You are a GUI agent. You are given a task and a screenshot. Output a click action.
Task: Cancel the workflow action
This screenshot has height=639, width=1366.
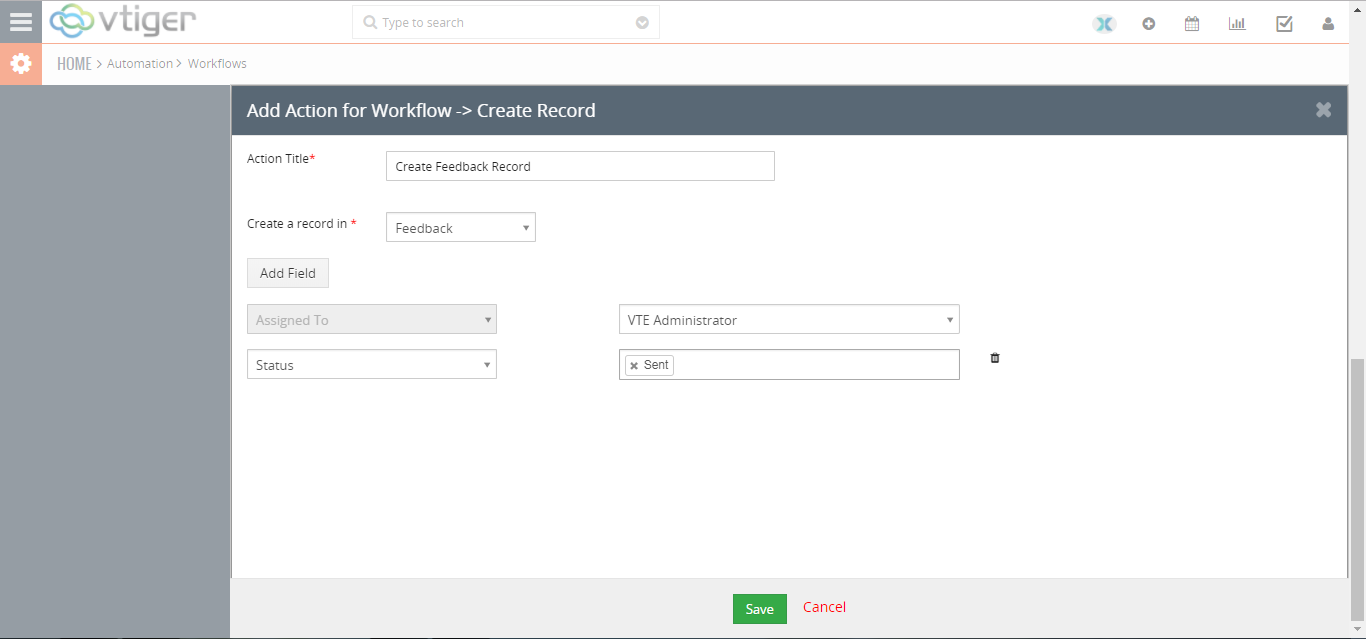(824, 607)
